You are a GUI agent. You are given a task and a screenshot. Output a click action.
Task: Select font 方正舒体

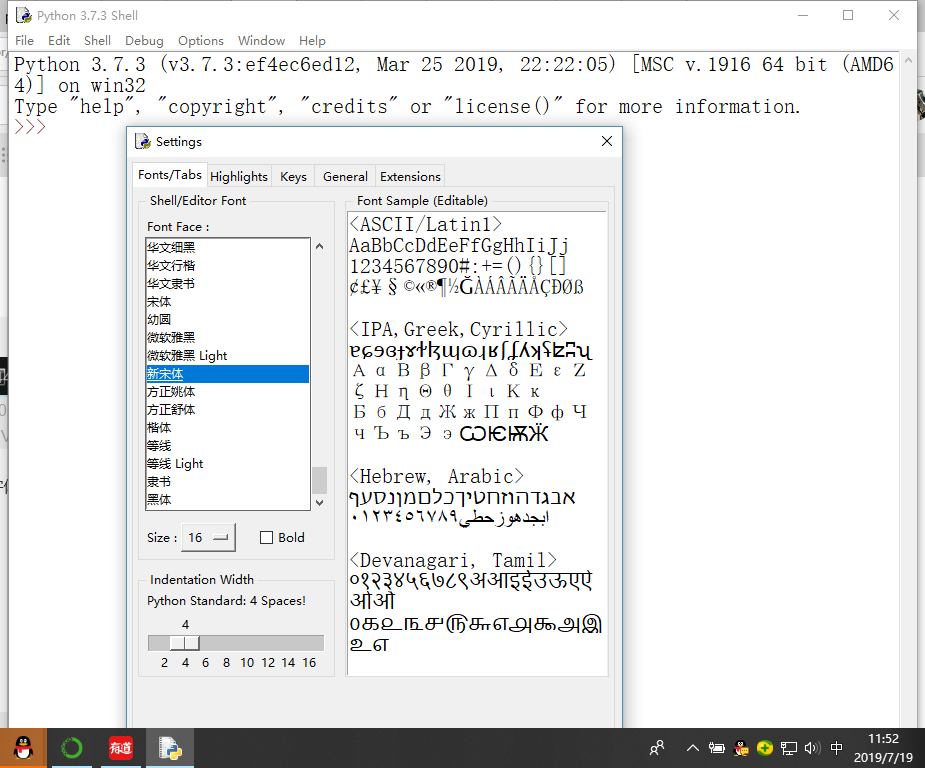pyautogui.click(x=228, y=409)
